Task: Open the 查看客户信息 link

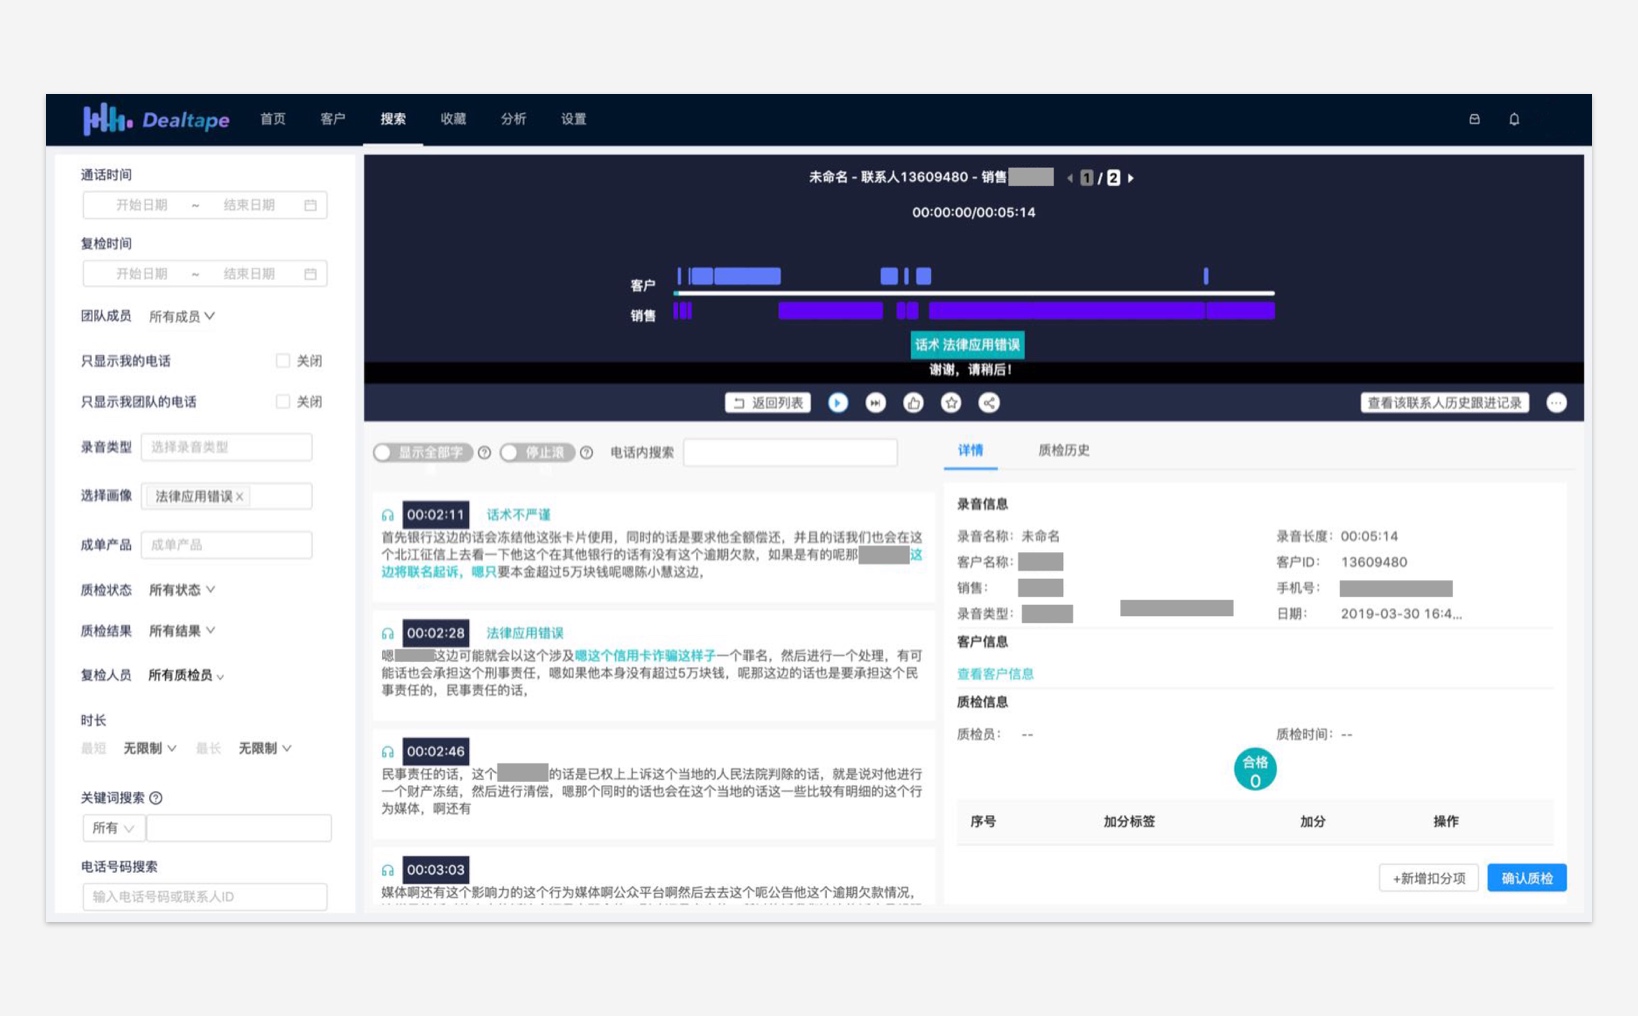Action: coord(995,674)
